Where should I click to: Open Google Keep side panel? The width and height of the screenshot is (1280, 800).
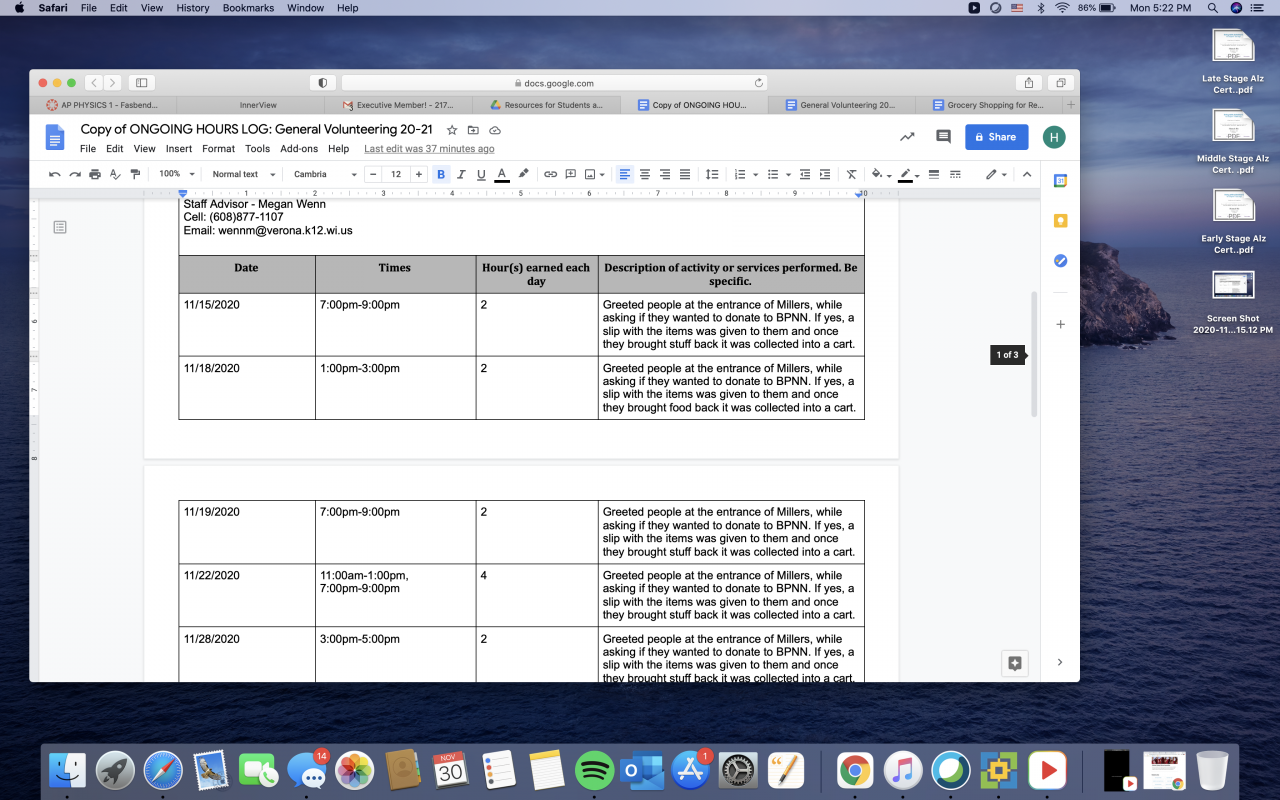(x=1060, y=221)
